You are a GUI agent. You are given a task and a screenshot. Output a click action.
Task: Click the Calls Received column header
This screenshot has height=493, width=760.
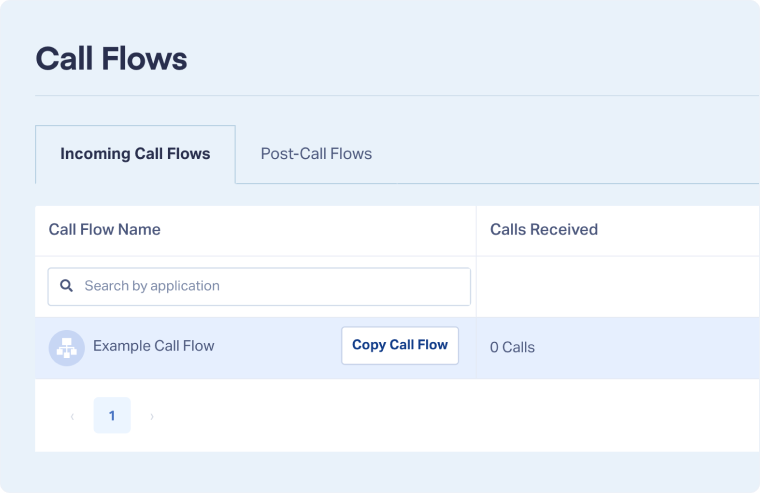pos(544,230)
